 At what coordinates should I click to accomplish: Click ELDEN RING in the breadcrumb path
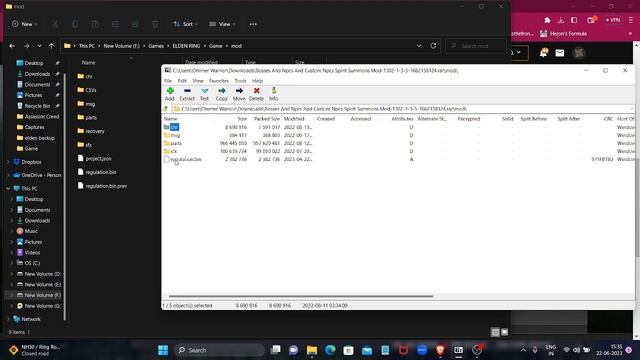pos(186,46)
